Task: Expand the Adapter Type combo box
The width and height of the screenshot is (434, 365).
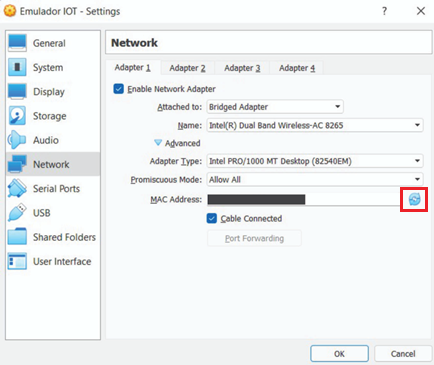Action: tap(315, 161)
